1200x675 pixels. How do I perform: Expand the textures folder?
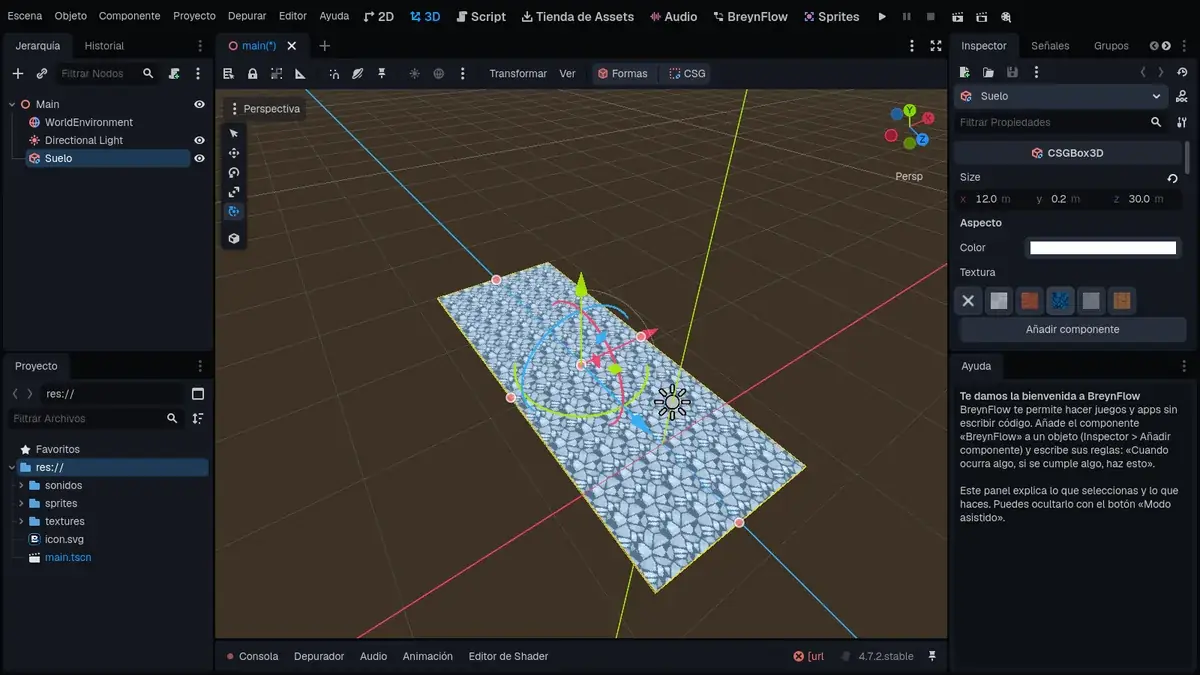tap(21, 521)
